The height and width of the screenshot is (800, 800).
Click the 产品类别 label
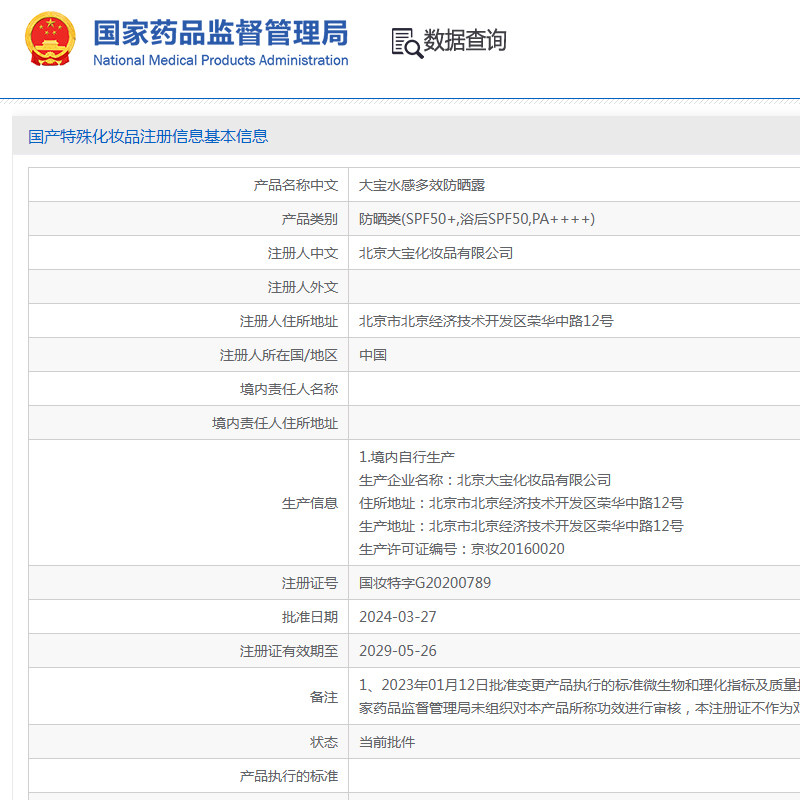pyautogui.click(x=310, y=219)
